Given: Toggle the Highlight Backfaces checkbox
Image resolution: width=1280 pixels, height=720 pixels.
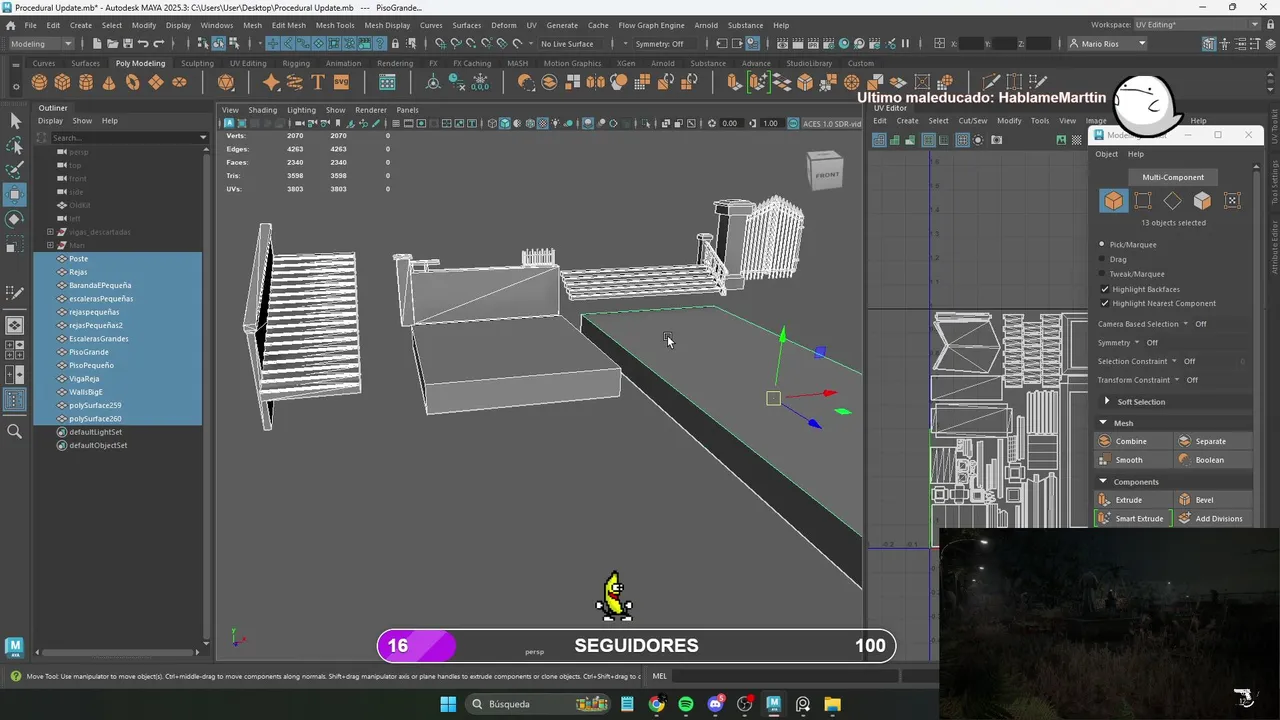Looking at the screenshot, I should click(x=1105, y=289).
